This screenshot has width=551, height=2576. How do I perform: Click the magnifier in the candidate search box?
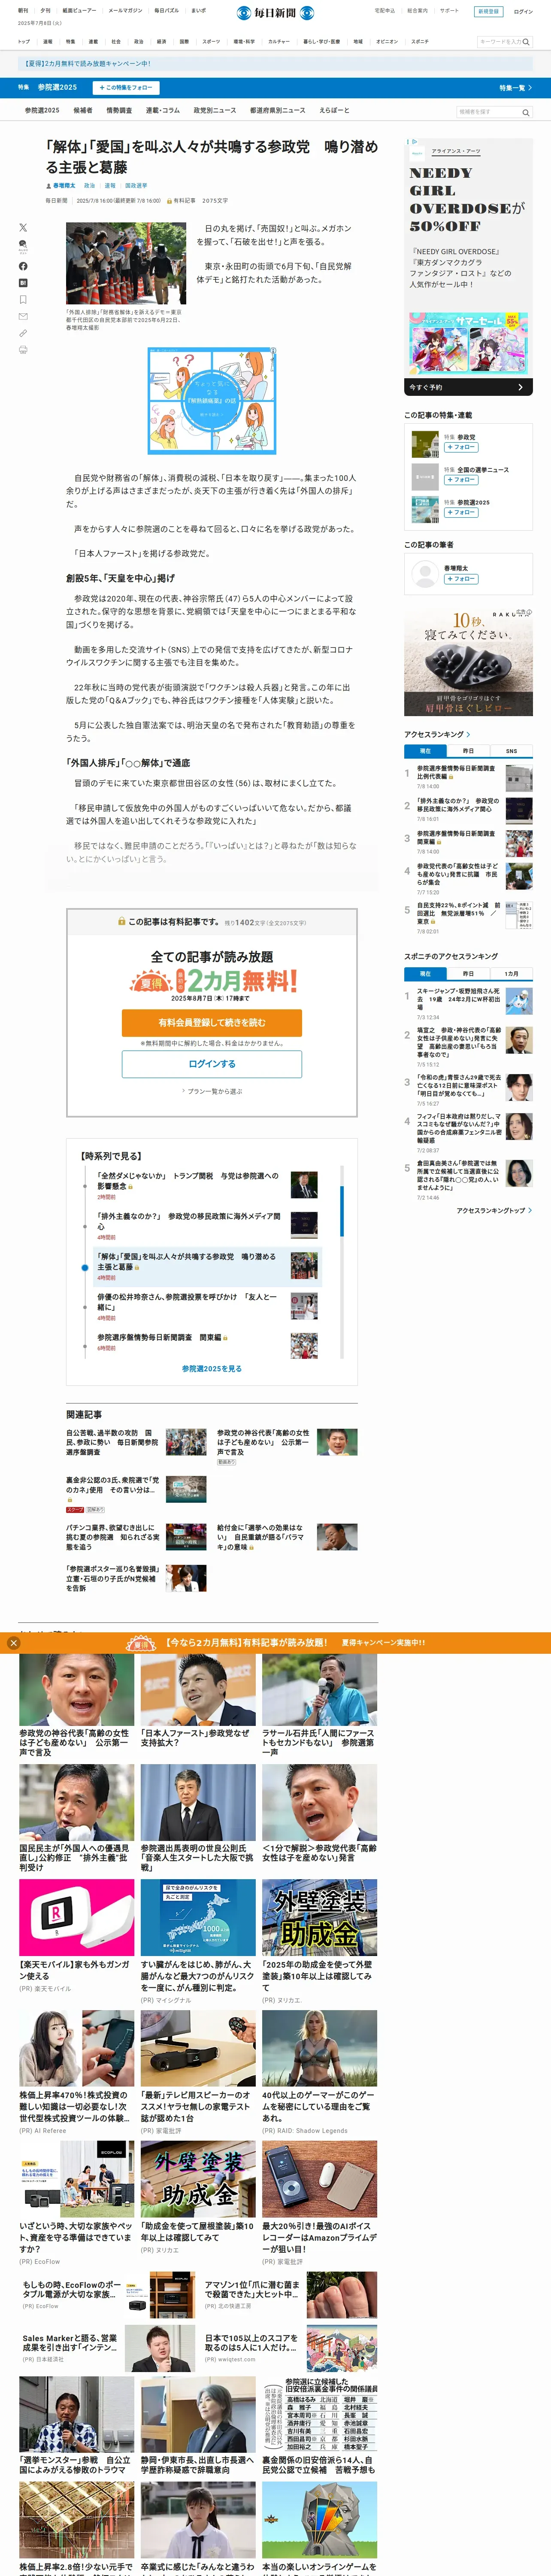point(526,112)
